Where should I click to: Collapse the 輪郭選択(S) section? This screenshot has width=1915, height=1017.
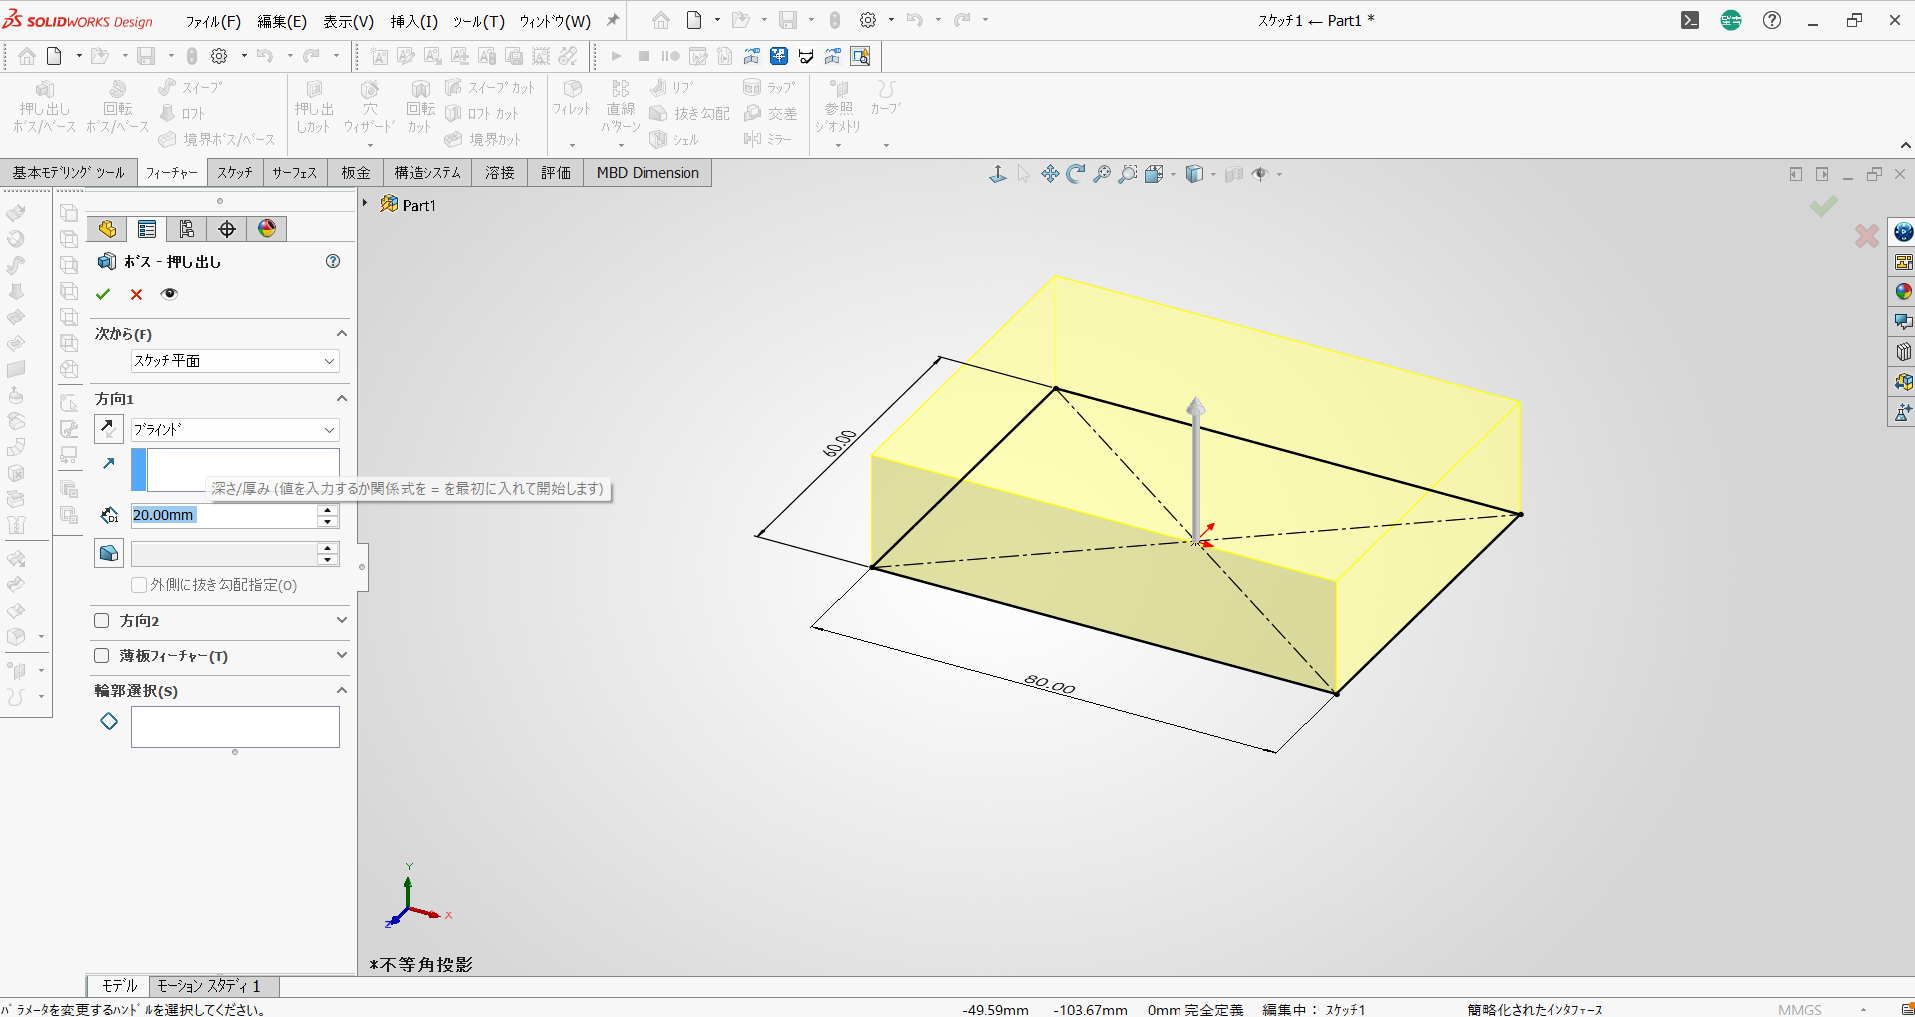tap(341, 690)
